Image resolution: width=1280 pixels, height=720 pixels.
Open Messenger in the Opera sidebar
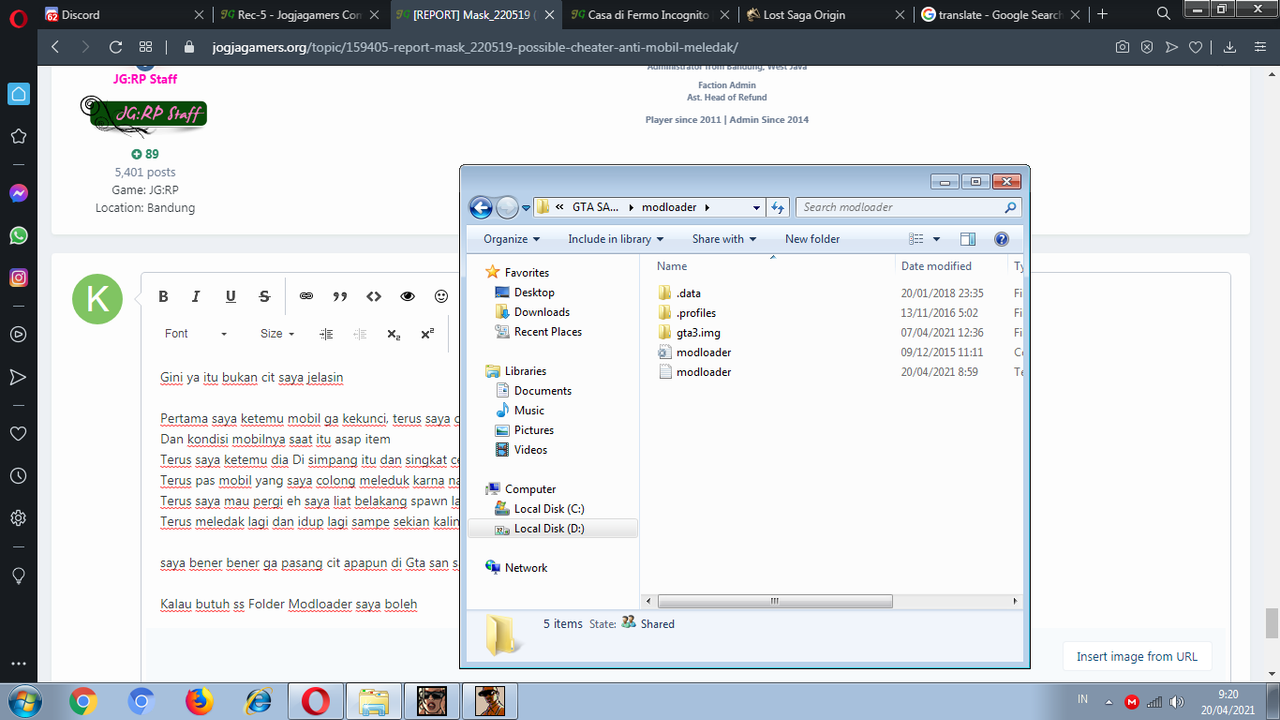click(x=18, y=193)
